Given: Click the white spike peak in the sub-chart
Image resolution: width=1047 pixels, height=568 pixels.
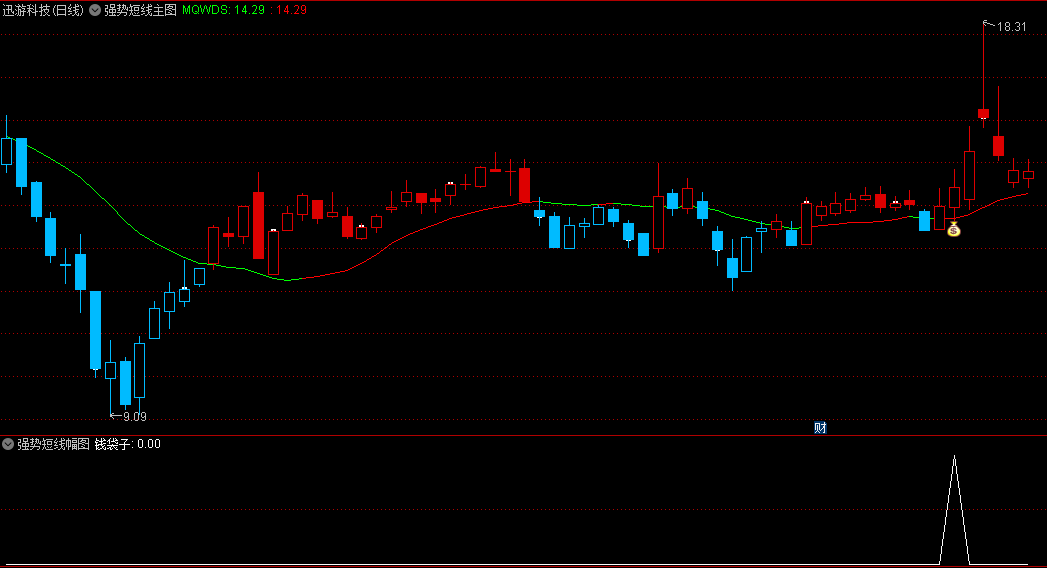Looking at the screenshot, I should click(955, 458).
